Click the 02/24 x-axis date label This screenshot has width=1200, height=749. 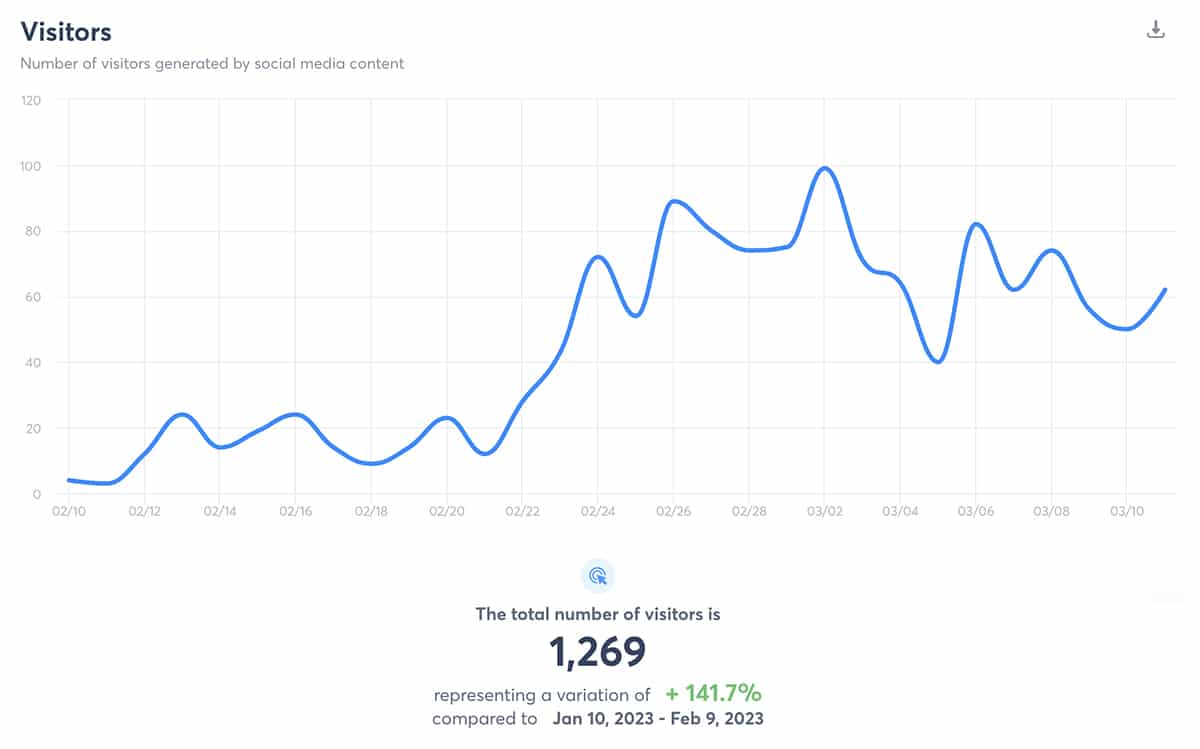coord(597,511)
